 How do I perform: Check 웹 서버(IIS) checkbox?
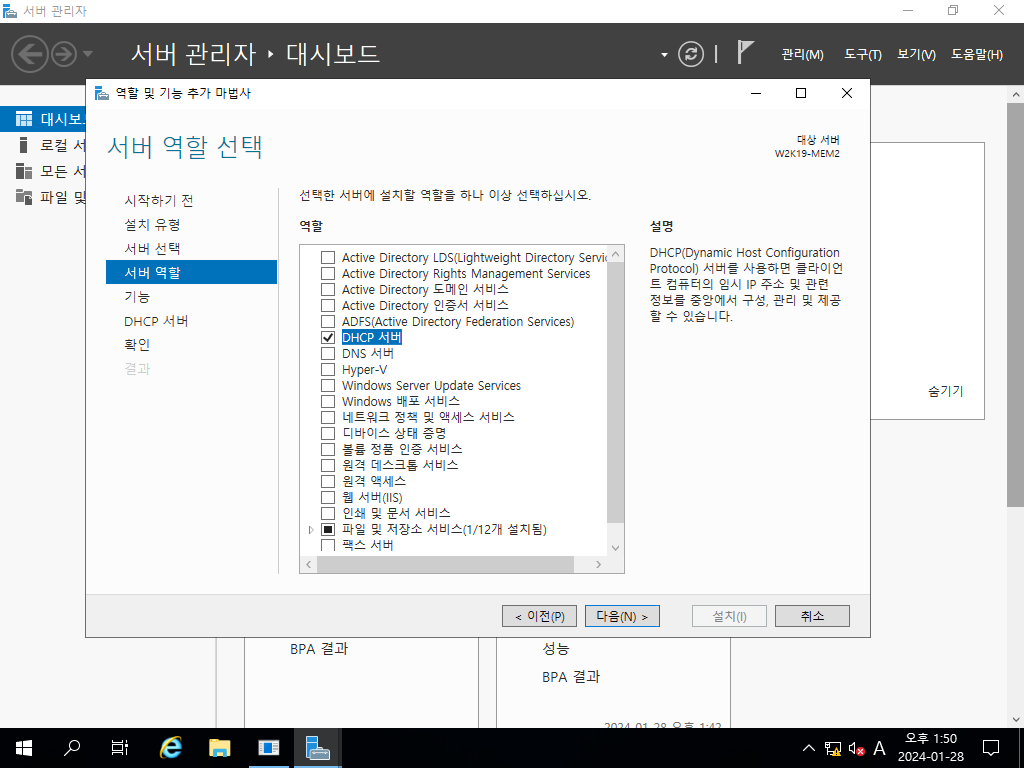click(328, 497)
